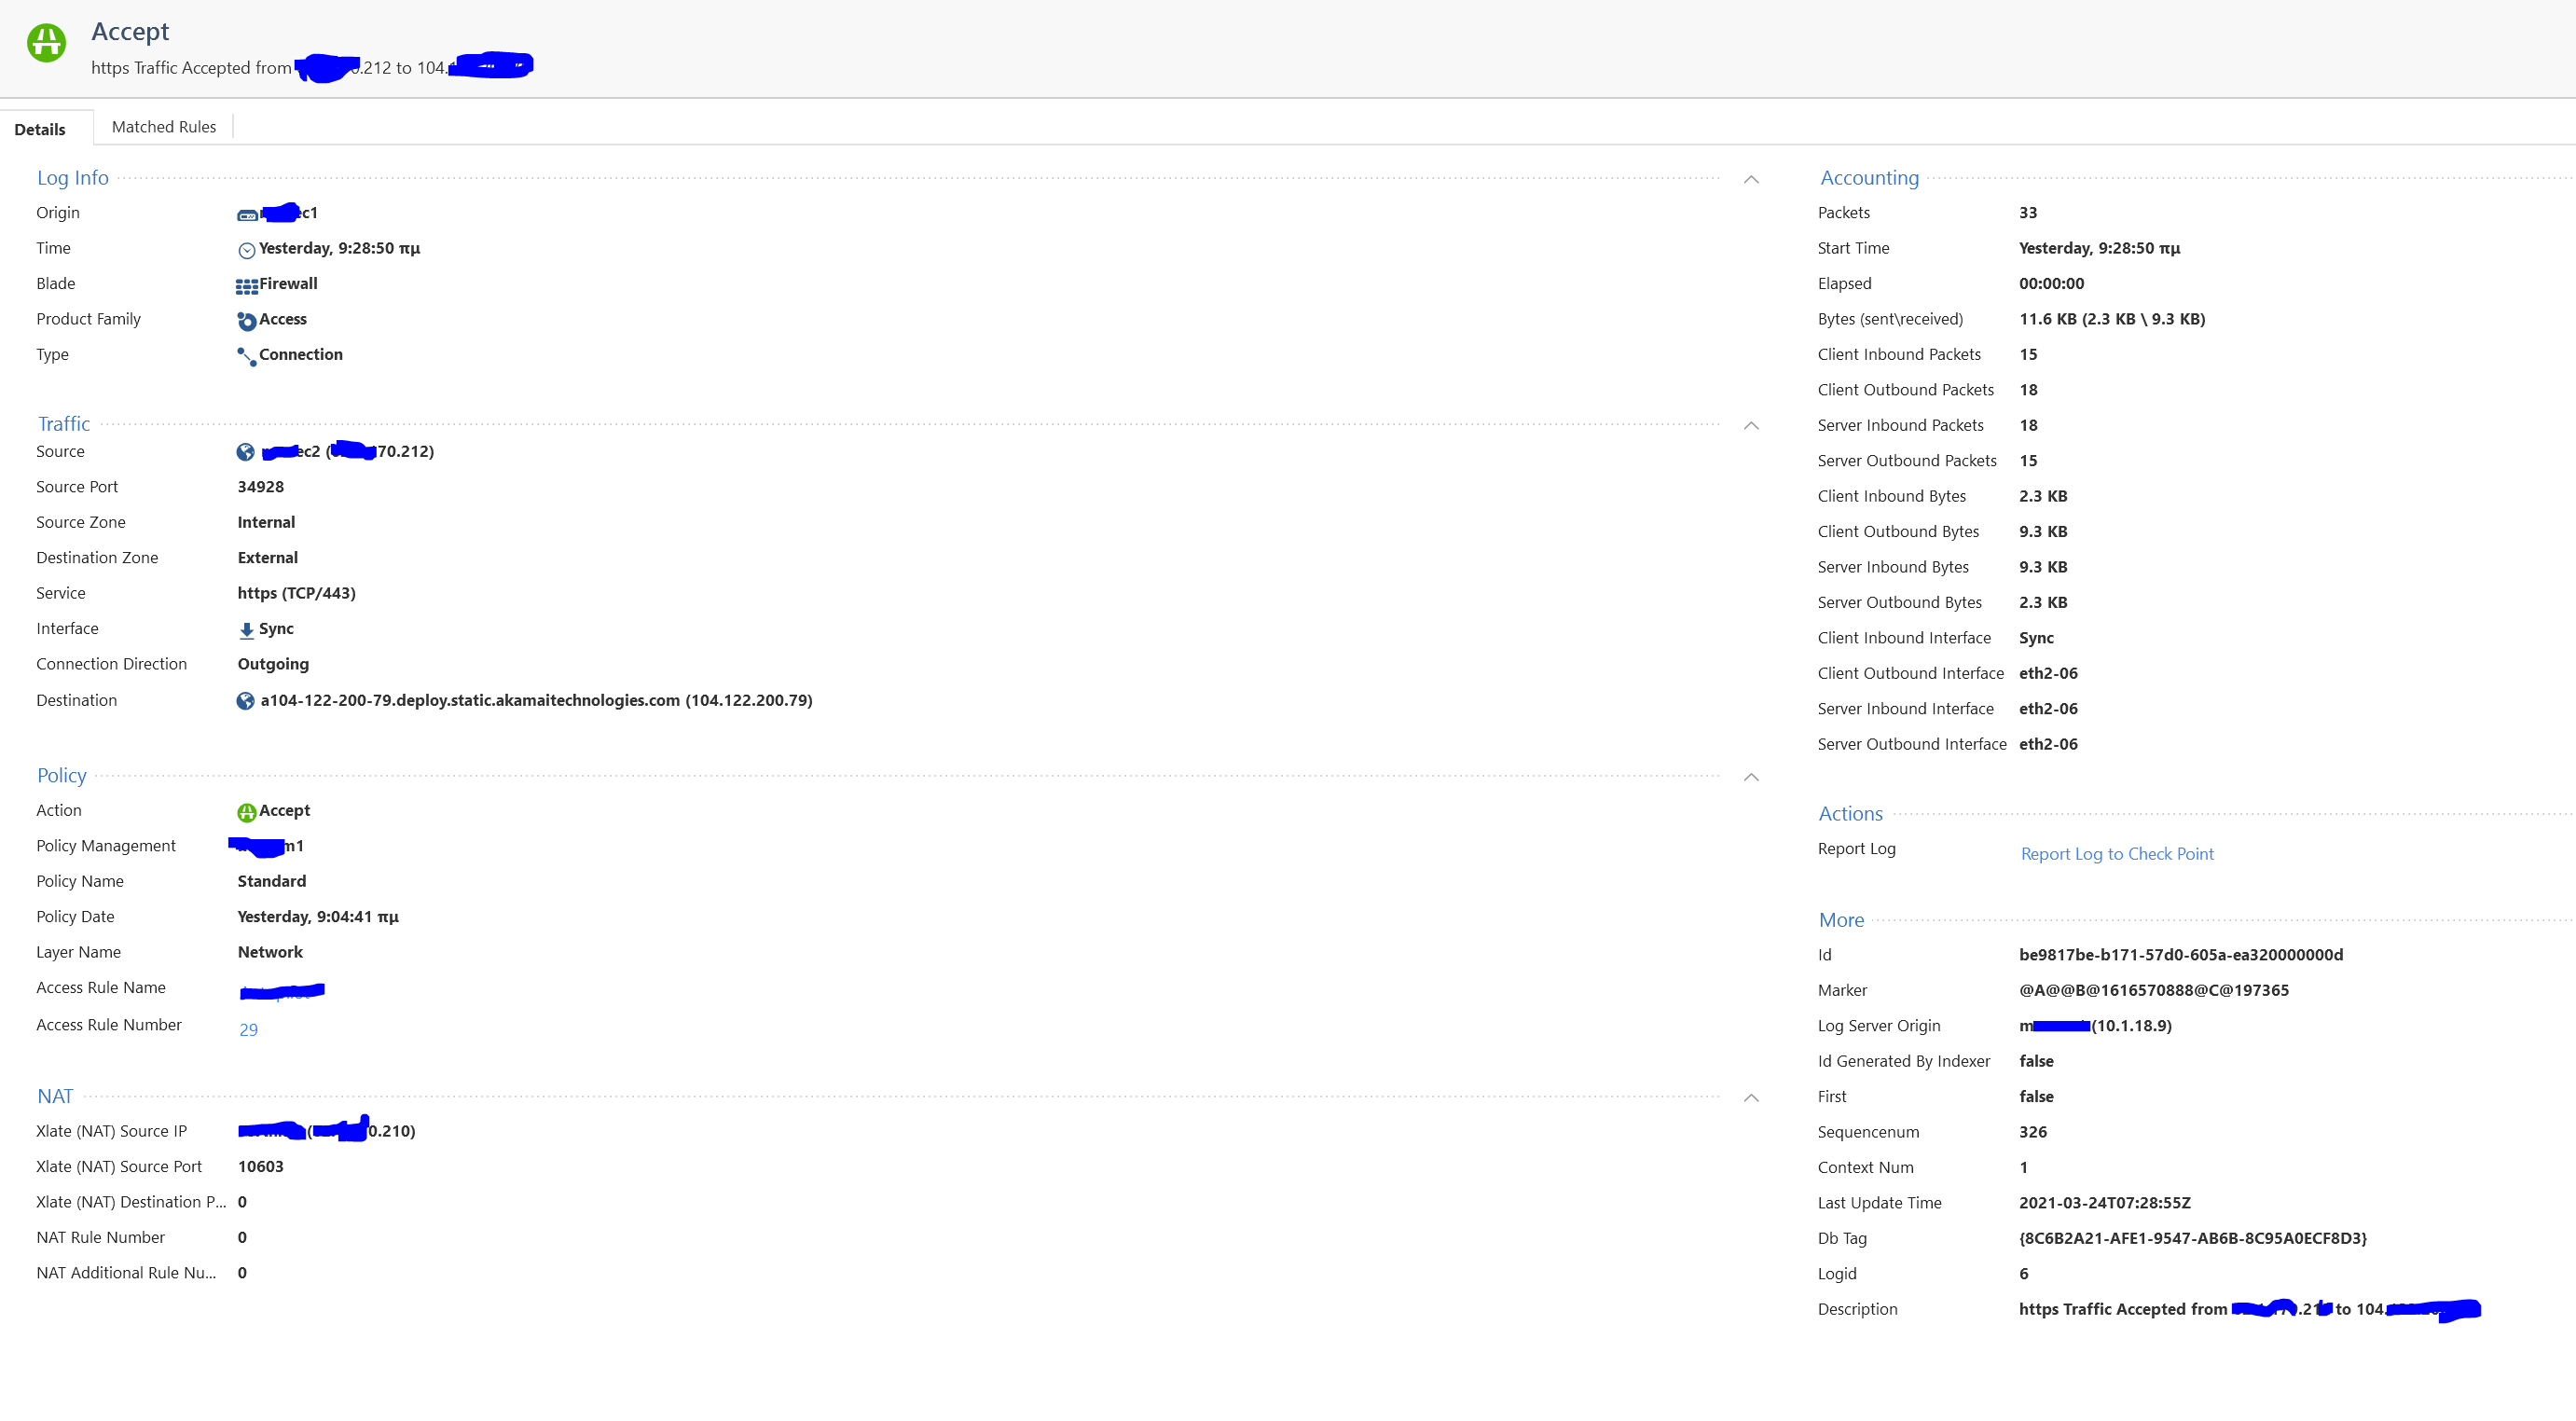
Task: Click the clock icon beside Time
Action: click(247, 250)
